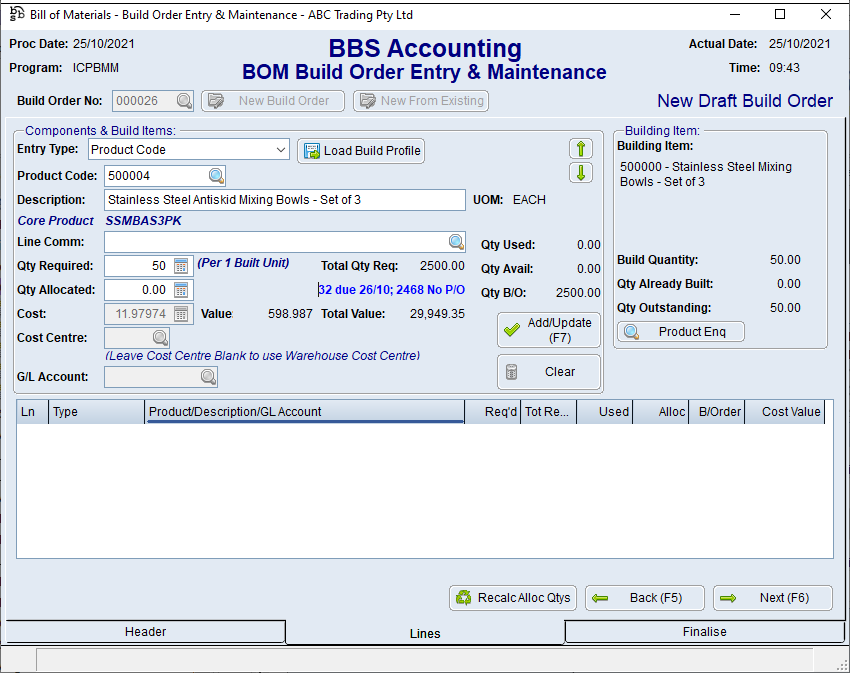Click the Line Comm lookup magnifier icon
The width and height of the screenshot is (850, 673).
click(x=456, y=242)
